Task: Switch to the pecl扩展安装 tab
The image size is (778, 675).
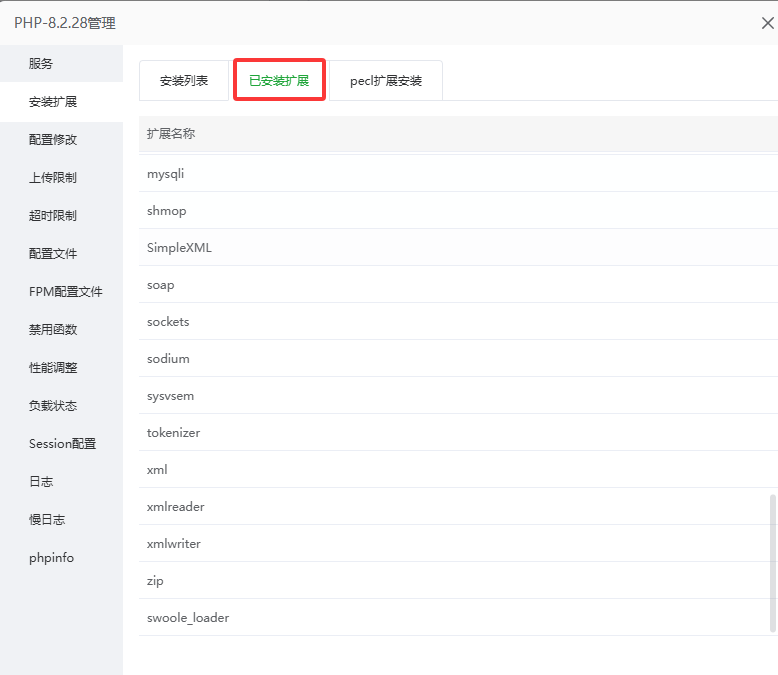Action: point(386,81)
